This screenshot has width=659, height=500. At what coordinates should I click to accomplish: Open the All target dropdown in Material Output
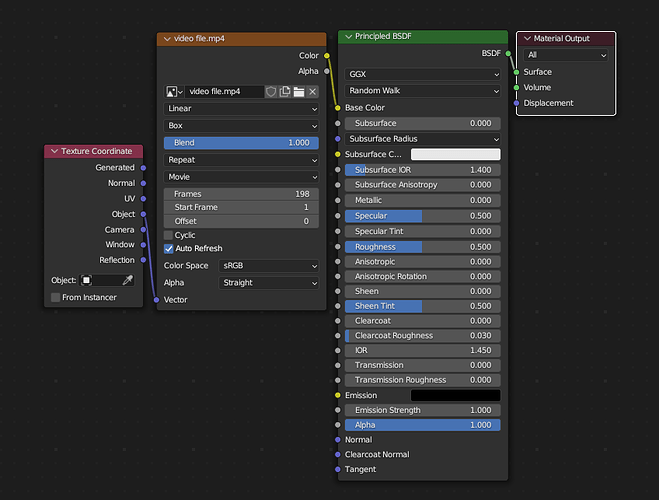(x=566, y=55)
